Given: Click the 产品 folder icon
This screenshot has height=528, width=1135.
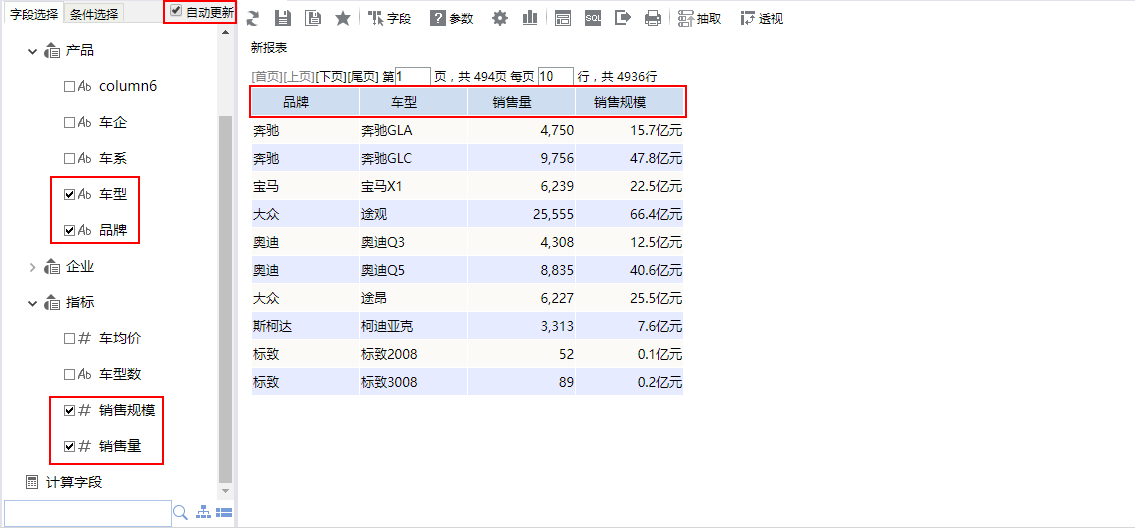Looking at the screenshot, I should (51, 51).
